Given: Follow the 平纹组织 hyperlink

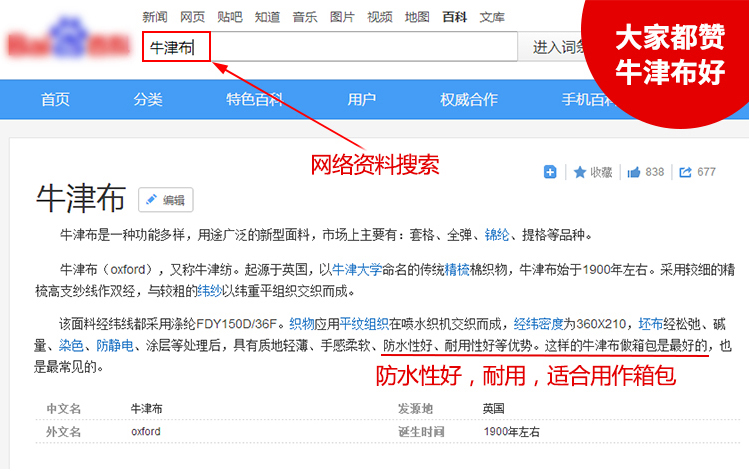Looking at the screenshot, I should [364, 324].
